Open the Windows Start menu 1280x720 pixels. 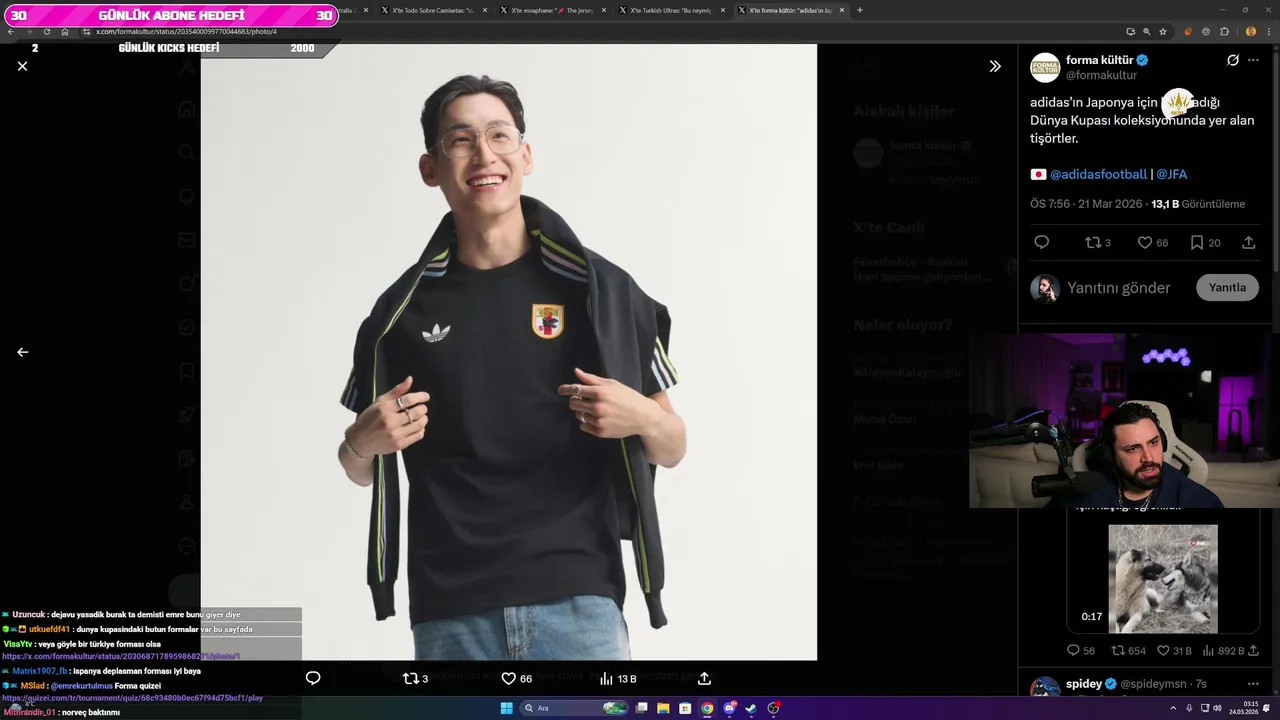506,708
